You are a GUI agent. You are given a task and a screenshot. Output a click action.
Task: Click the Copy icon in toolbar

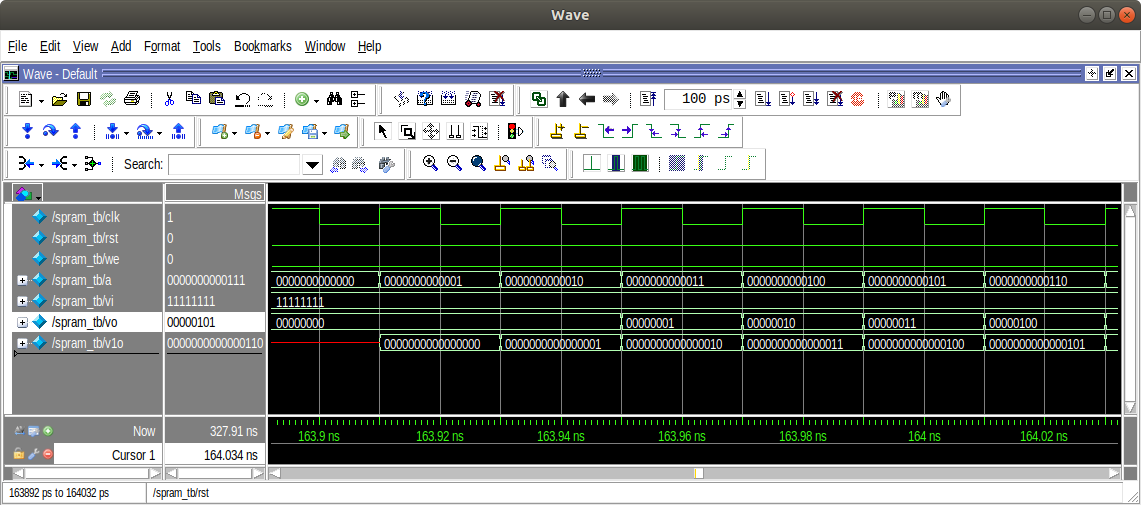click(x=193, y=99)
